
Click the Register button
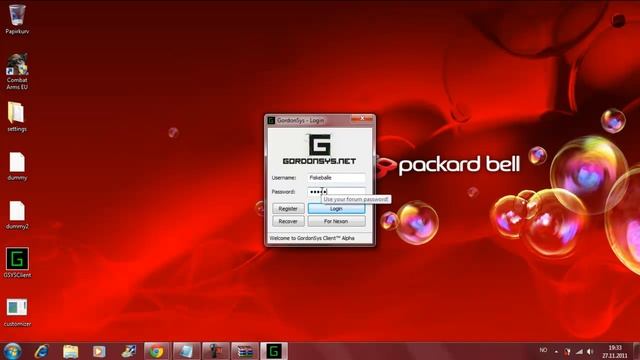click(288, 209)
